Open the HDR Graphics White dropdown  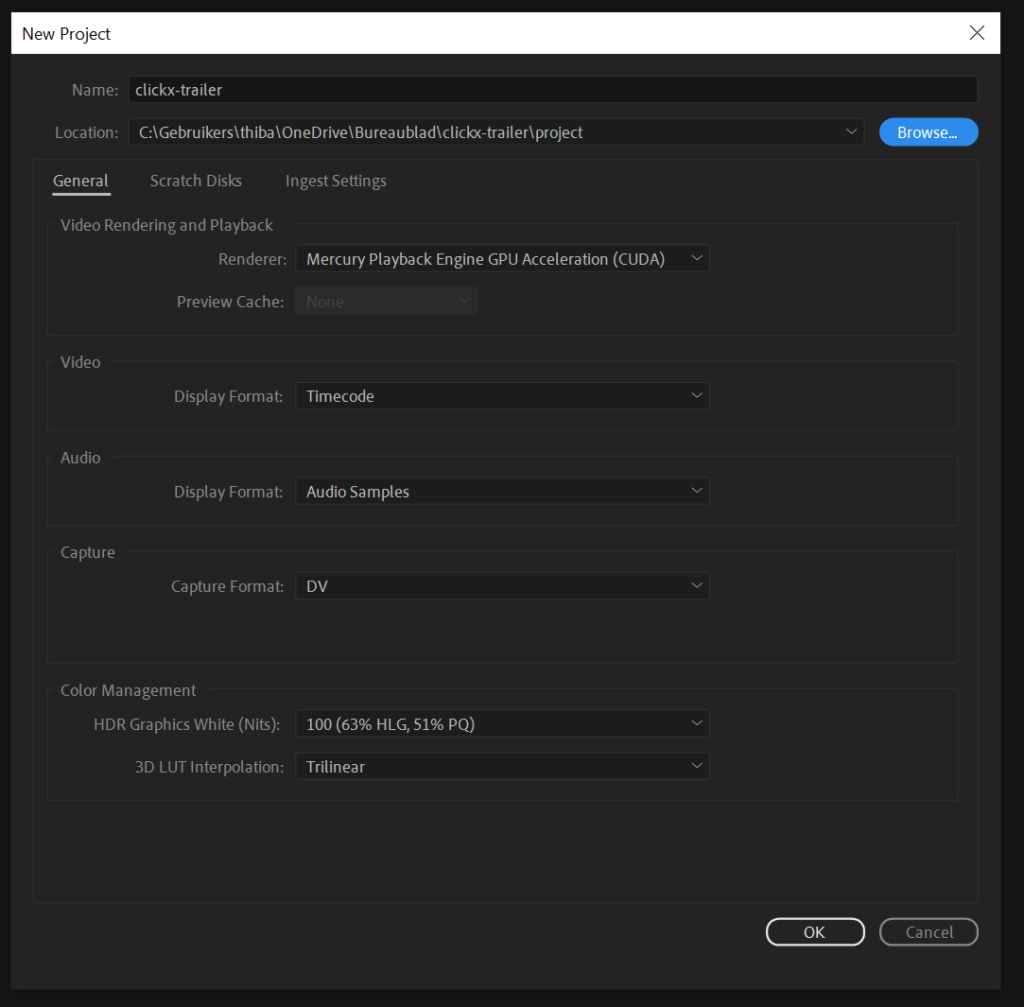(502, 724)
